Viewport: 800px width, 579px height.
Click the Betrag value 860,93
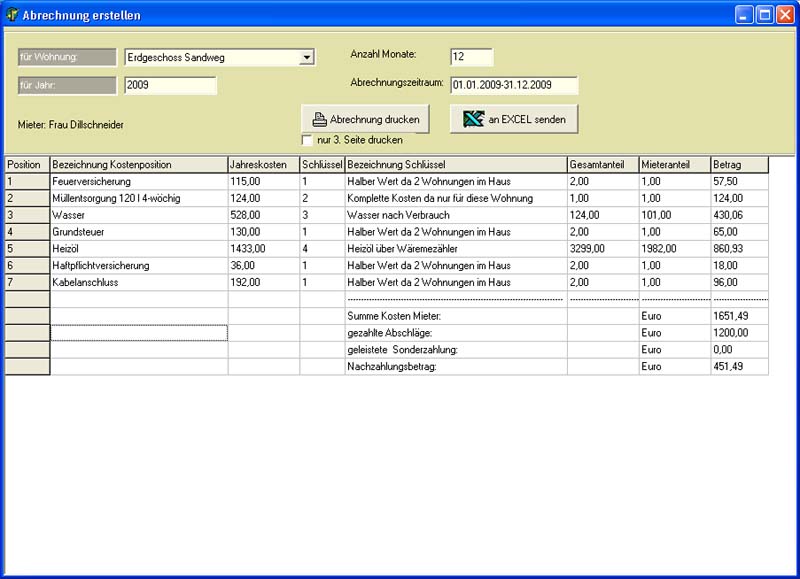[x=739, y=249]
